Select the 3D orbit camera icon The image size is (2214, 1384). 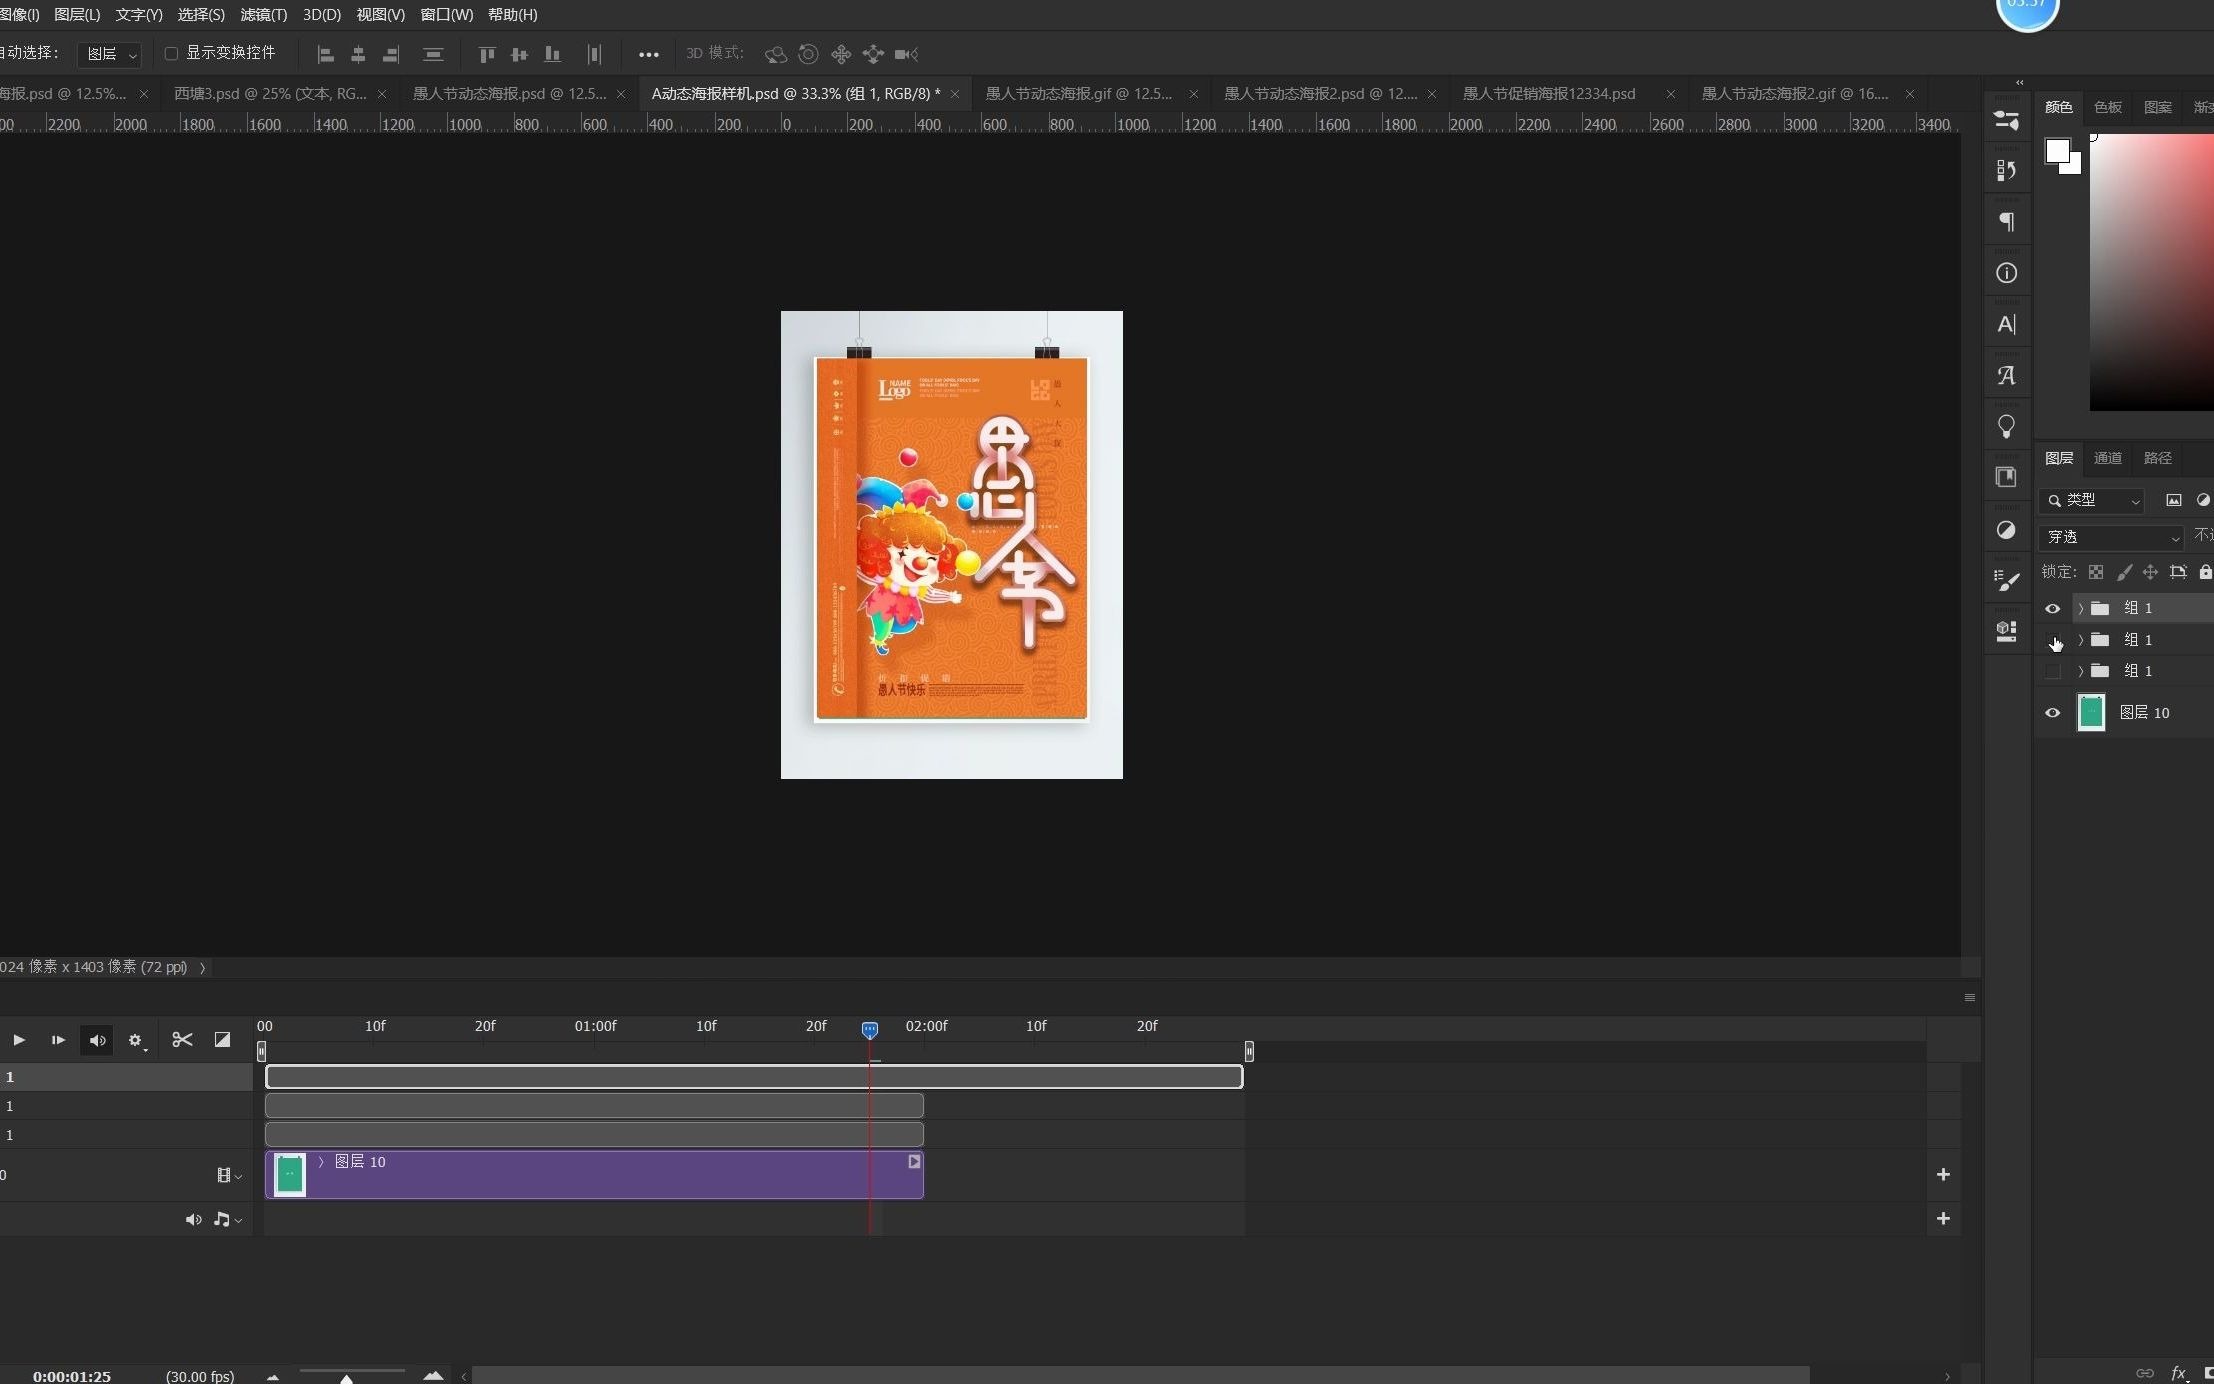(x=775, y=54)
